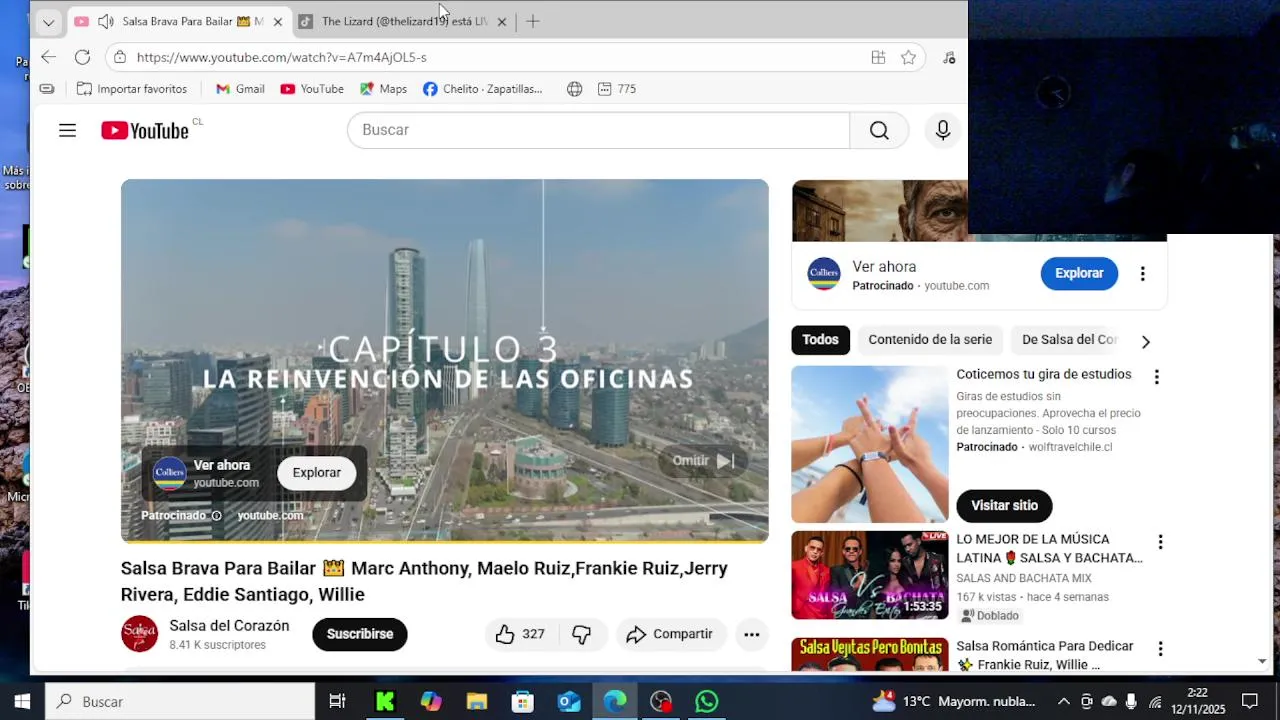Click the ad info icon beside Patrocinado
This screenshot has width=1280, height=720.
coord(216,516)
